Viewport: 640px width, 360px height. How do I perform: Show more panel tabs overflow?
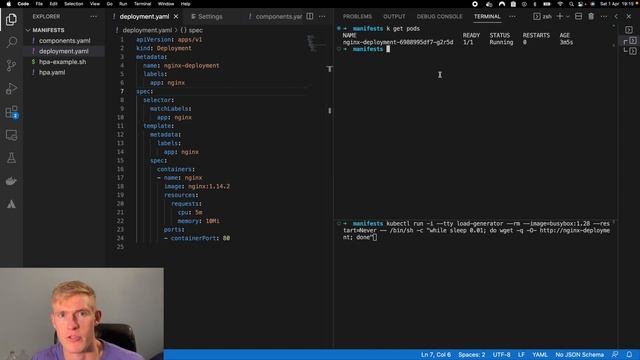[512, 16]
